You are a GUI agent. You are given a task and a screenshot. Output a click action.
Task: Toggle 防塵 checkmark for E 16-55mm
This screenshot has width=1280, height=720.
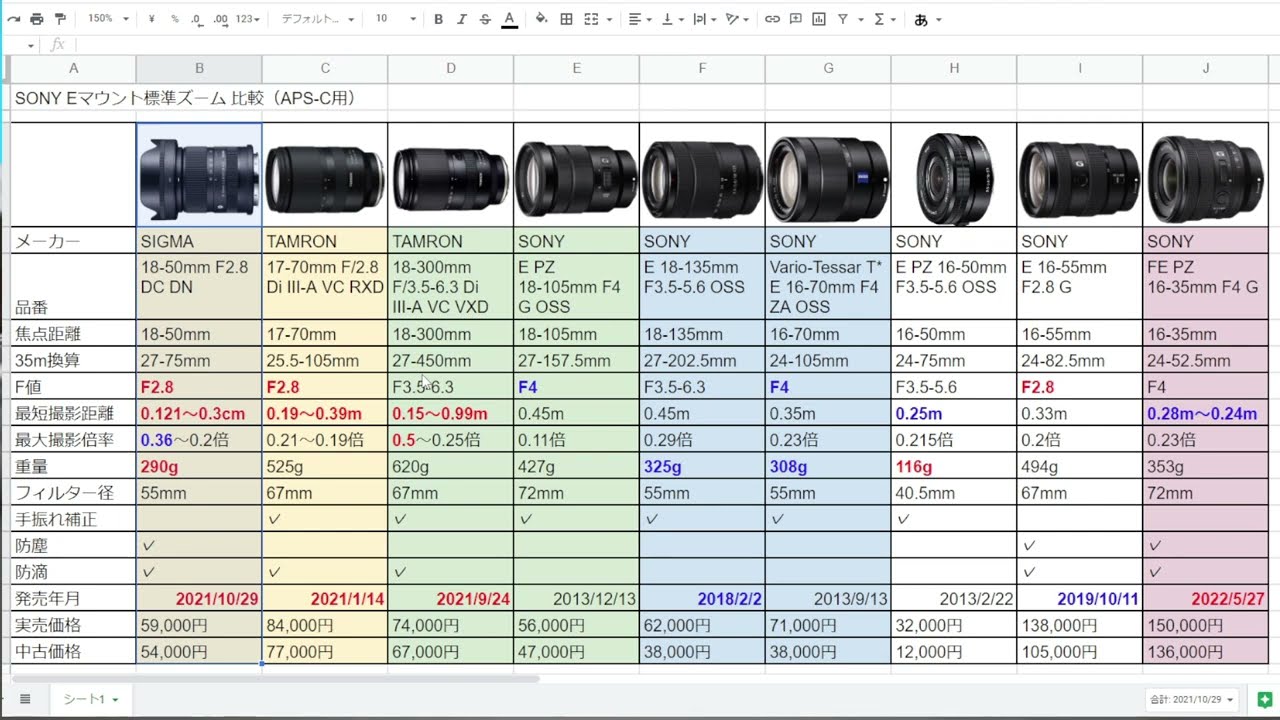1029,546
